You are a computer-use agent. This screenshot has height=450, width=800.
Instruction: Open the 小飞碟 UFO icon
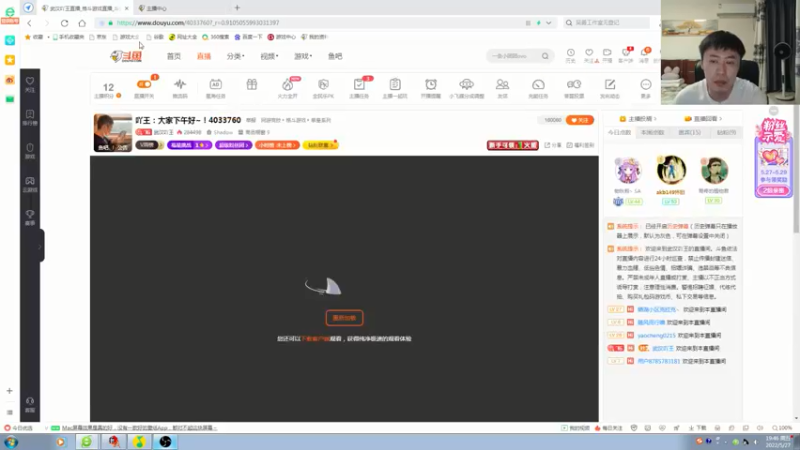coord(466,84)
